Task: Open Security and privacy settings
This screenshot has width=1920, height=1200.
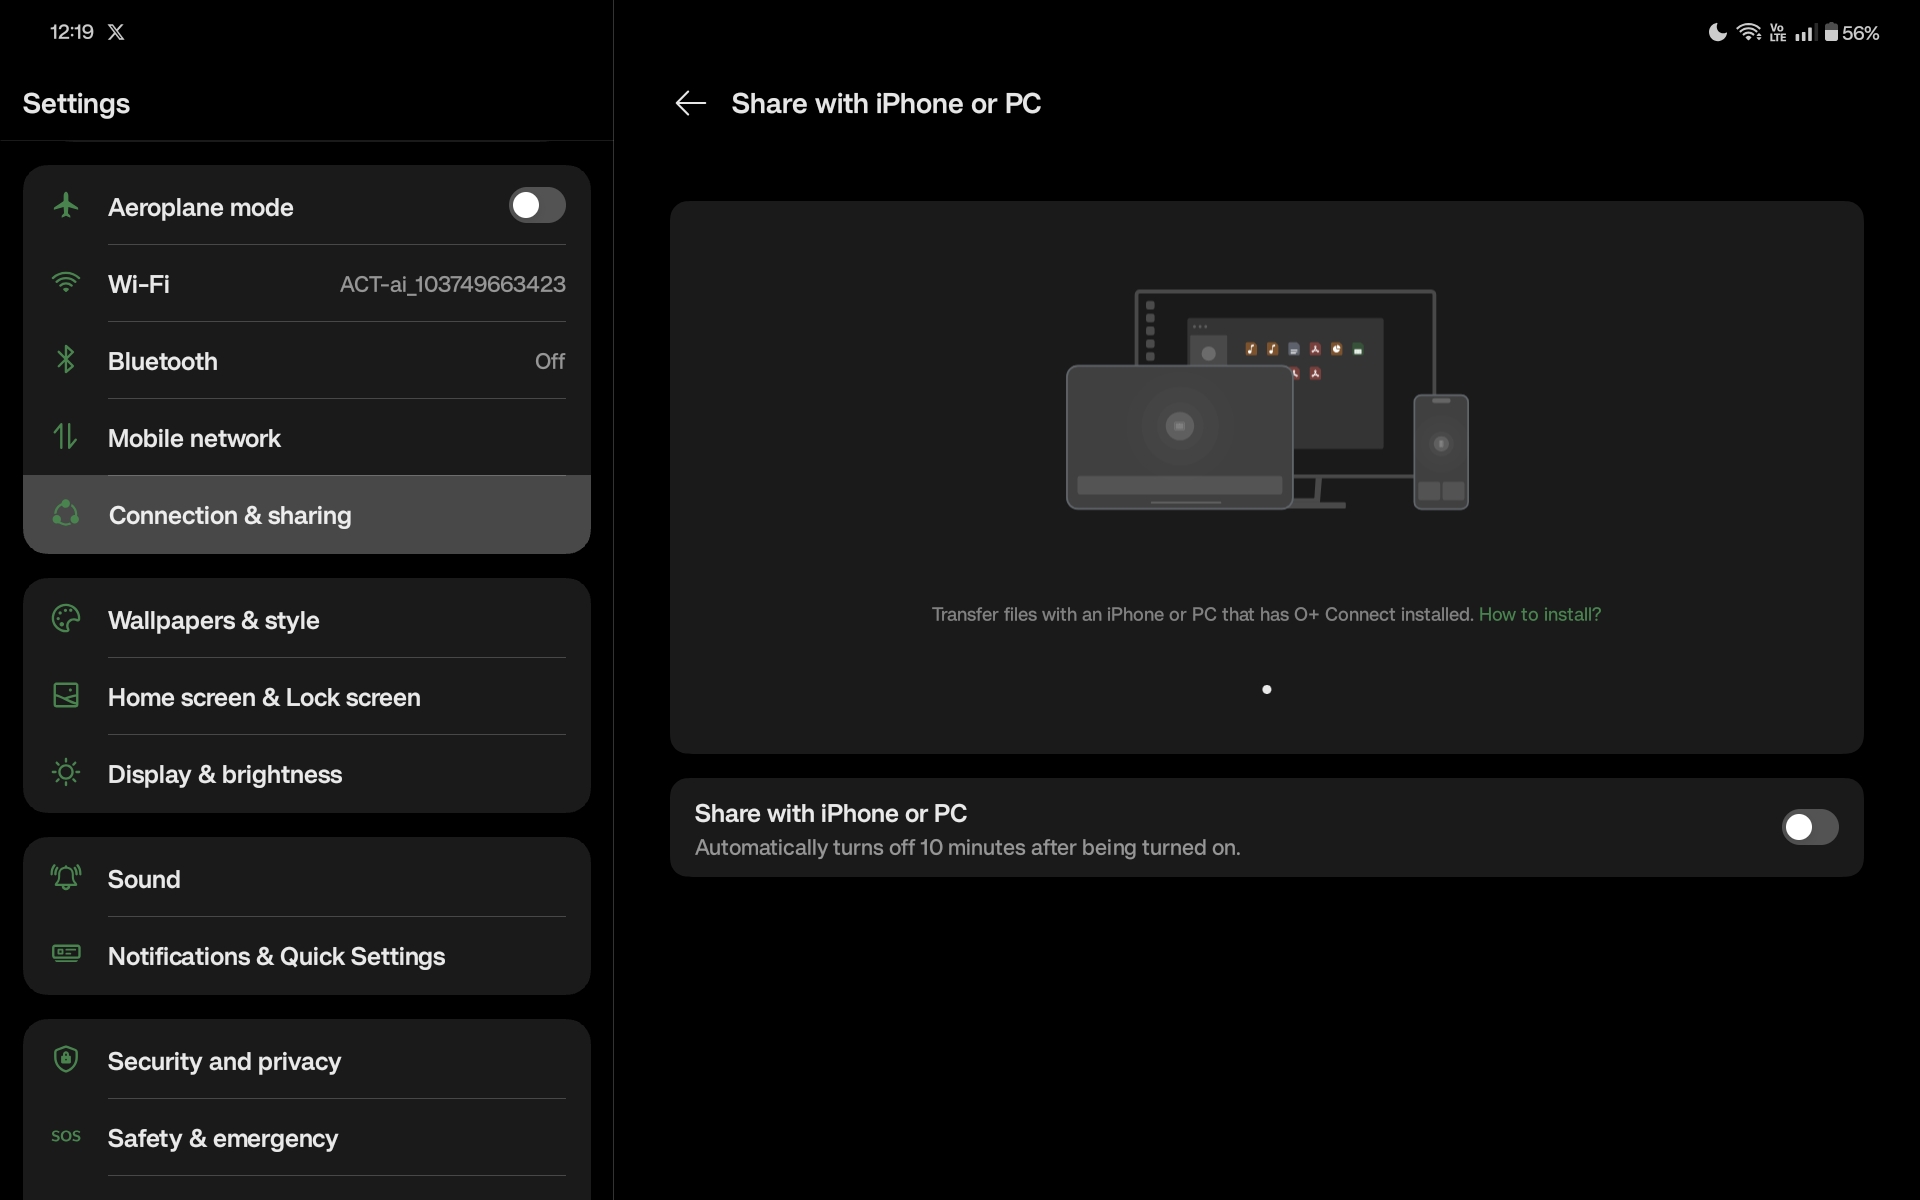Action: coord(307,1061)
